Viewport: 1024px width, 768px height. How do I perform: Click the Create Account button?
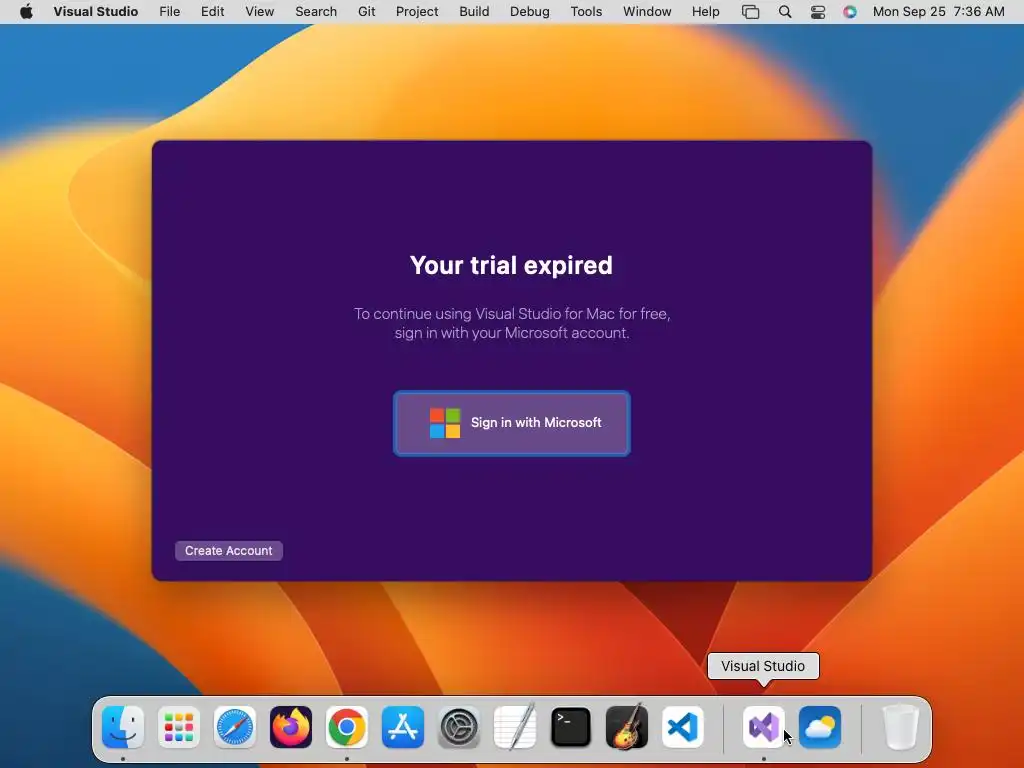point(229,551)
